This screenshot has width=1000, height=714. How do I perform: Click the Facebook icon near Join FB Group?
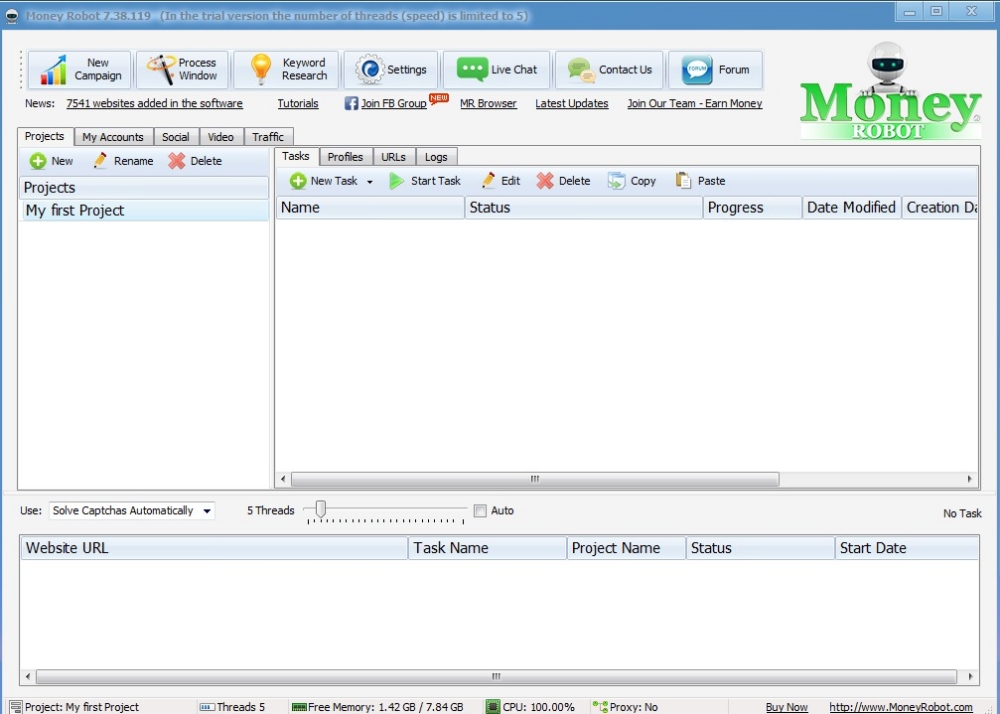[x=351, y=103]
